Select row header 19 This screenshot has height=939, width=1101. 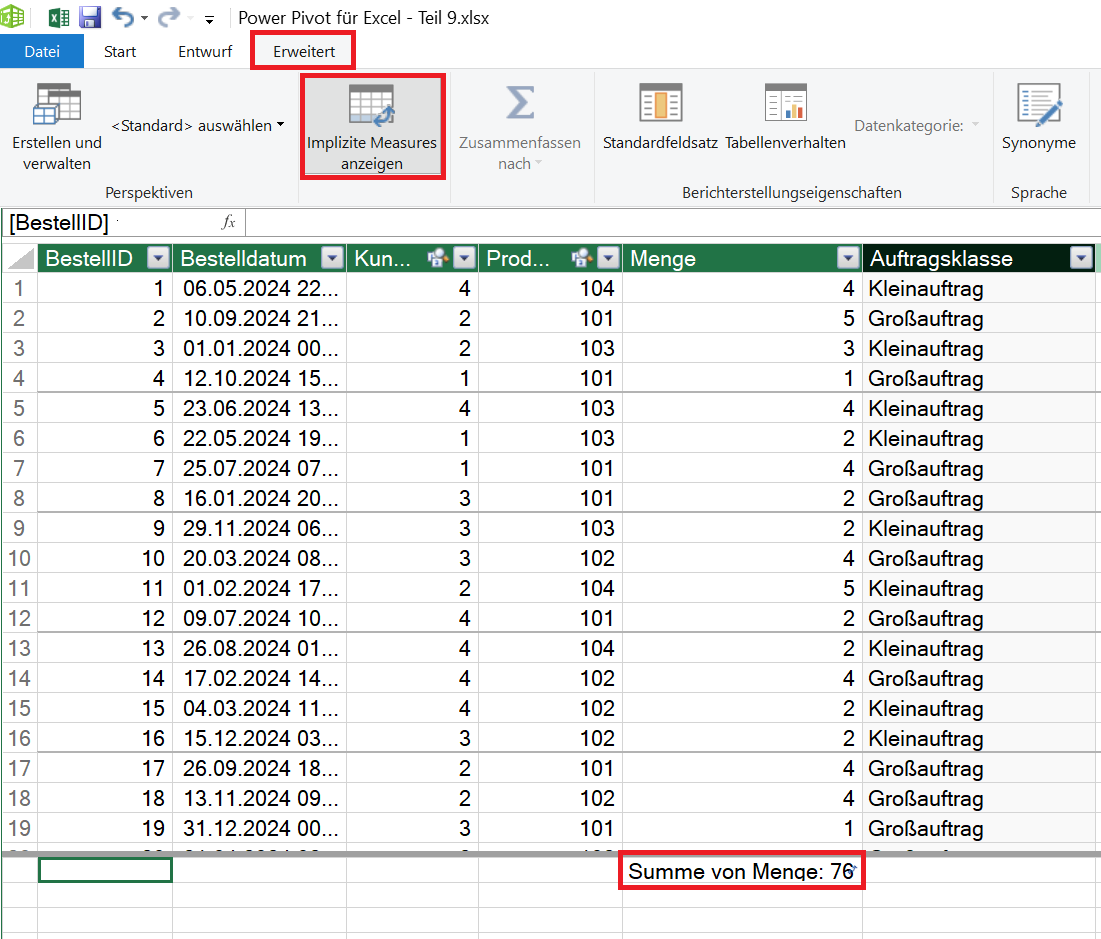tap(19, 828)
